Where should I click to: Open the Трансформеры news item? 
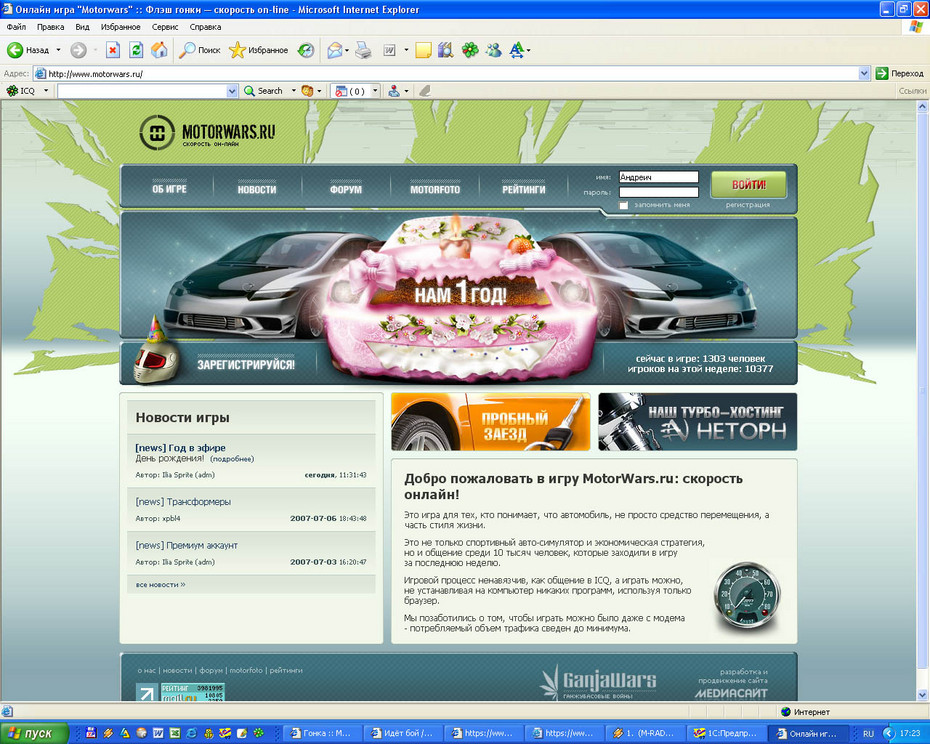coord(183,502)
